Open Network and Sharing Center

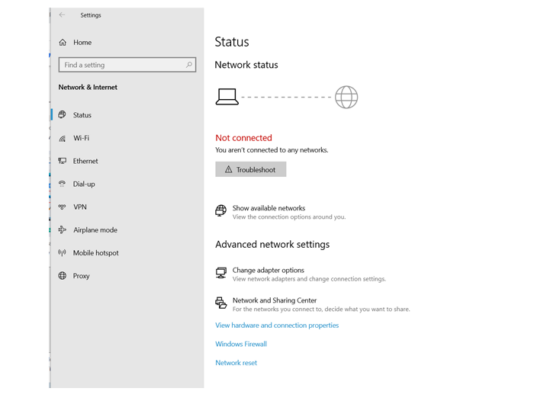274,300
